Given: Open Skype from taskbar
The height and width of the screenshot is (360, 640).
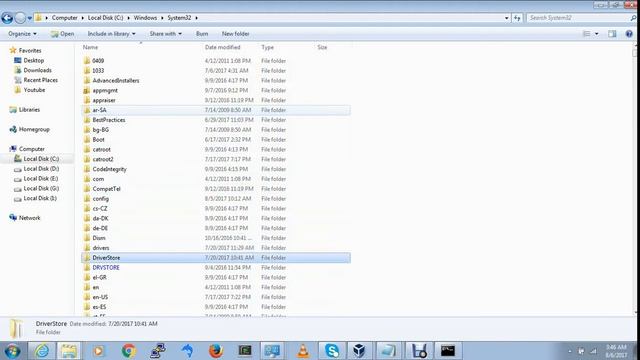Looking at the screenshot, I should click(332, 351).
